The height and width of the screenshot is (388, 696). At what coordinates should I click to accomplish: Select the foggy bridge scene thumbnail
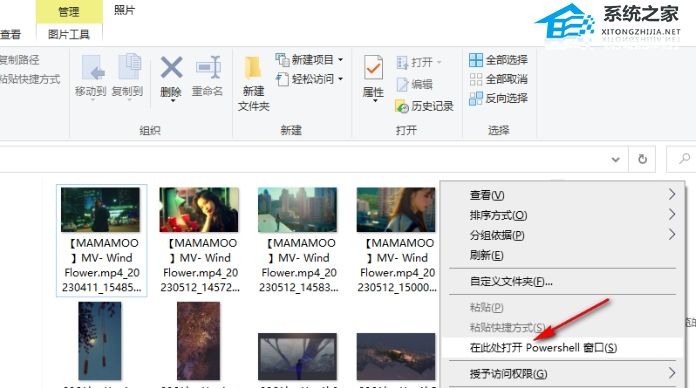tap(297, 356)
